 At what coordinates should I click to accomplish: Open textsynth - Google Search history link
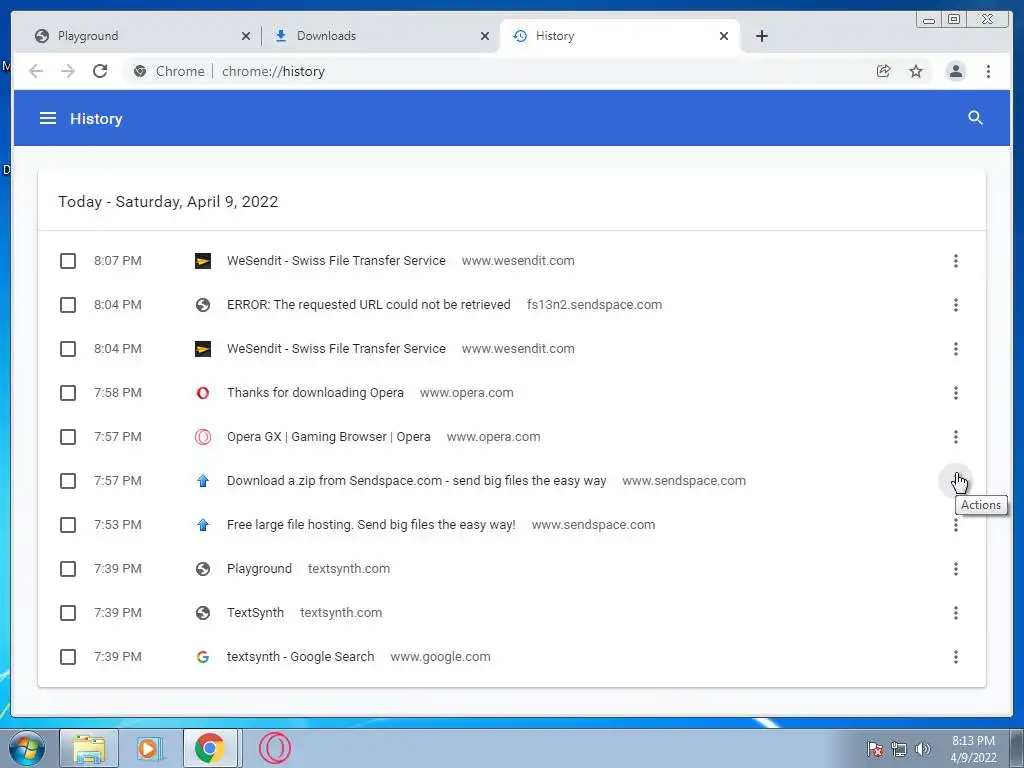pos(300,657)
